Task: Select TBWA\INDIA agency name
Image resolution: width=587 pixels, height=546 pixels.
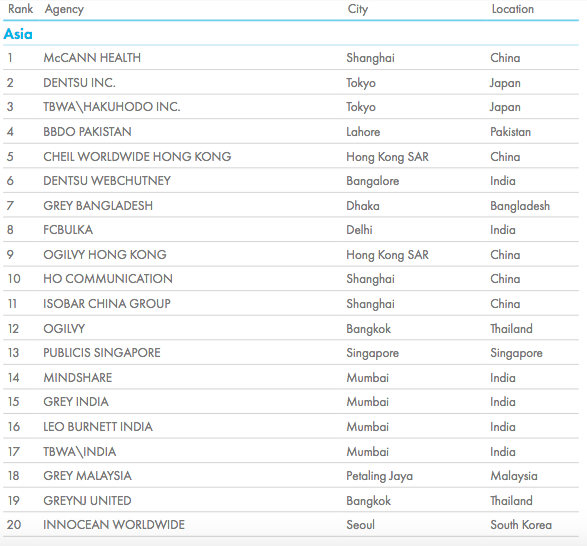Action: (x=80, y=452)
